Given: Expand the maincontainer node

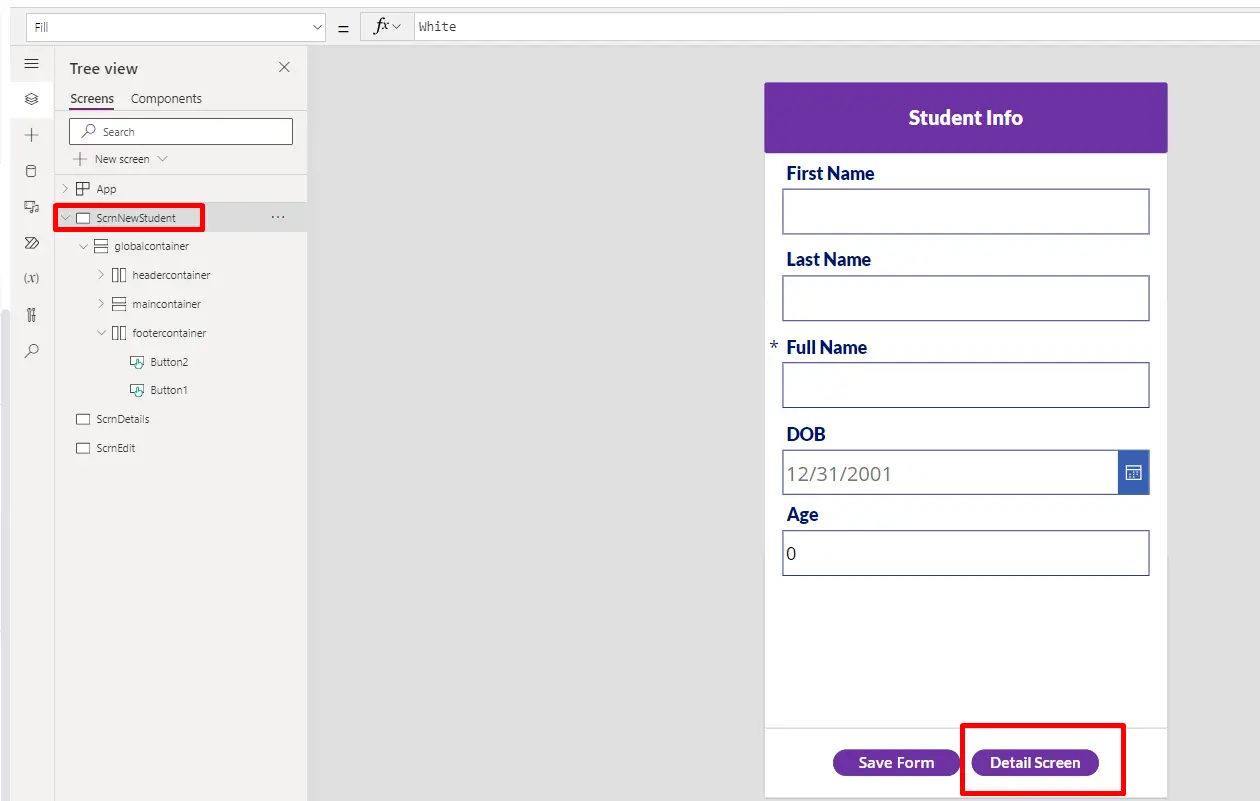Looking at the screenshot, I should click(101, 304).
